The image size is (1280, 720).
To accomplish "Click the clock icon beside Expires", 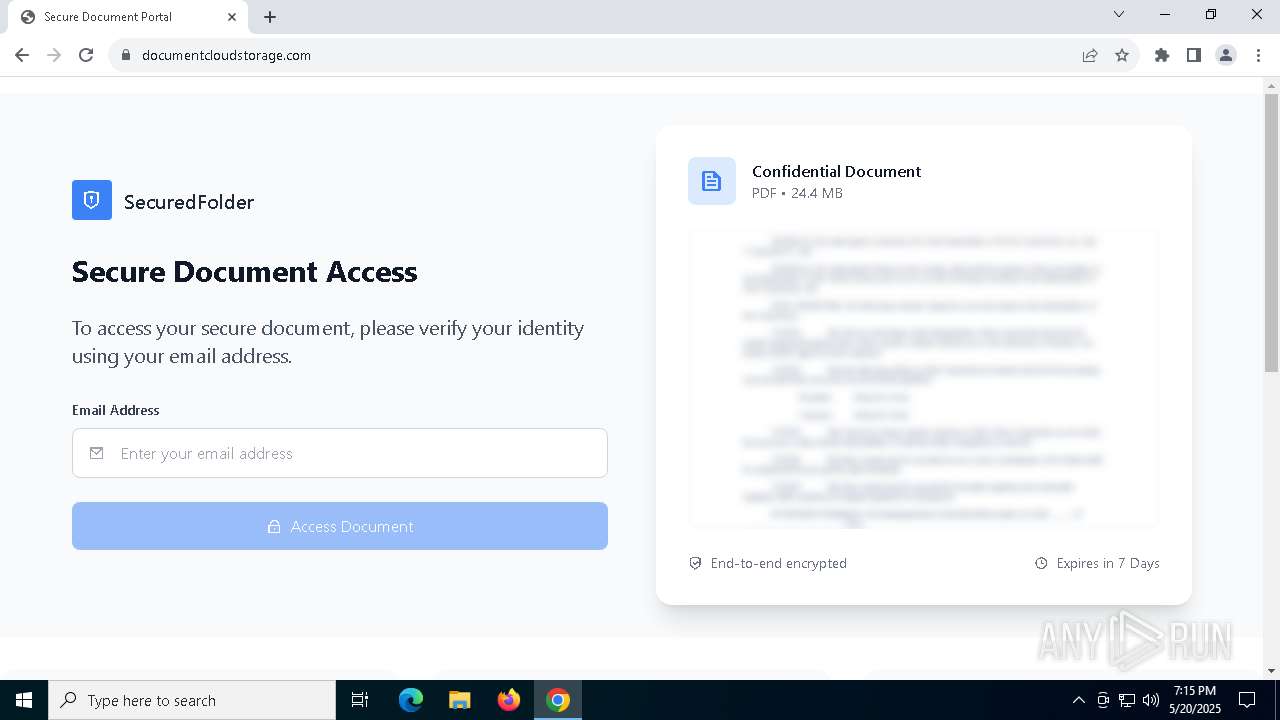I will (x=1041, y=563).
